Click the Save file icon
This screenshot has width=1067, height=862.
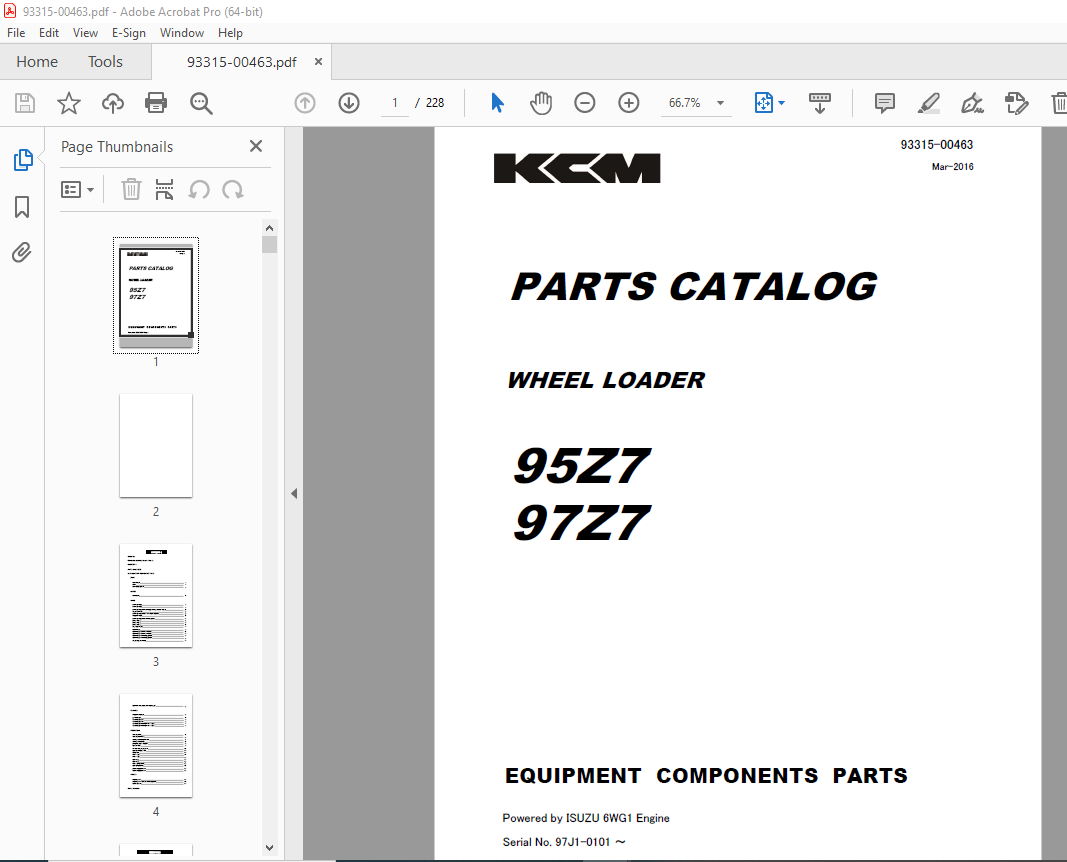(x=25, y=103)
